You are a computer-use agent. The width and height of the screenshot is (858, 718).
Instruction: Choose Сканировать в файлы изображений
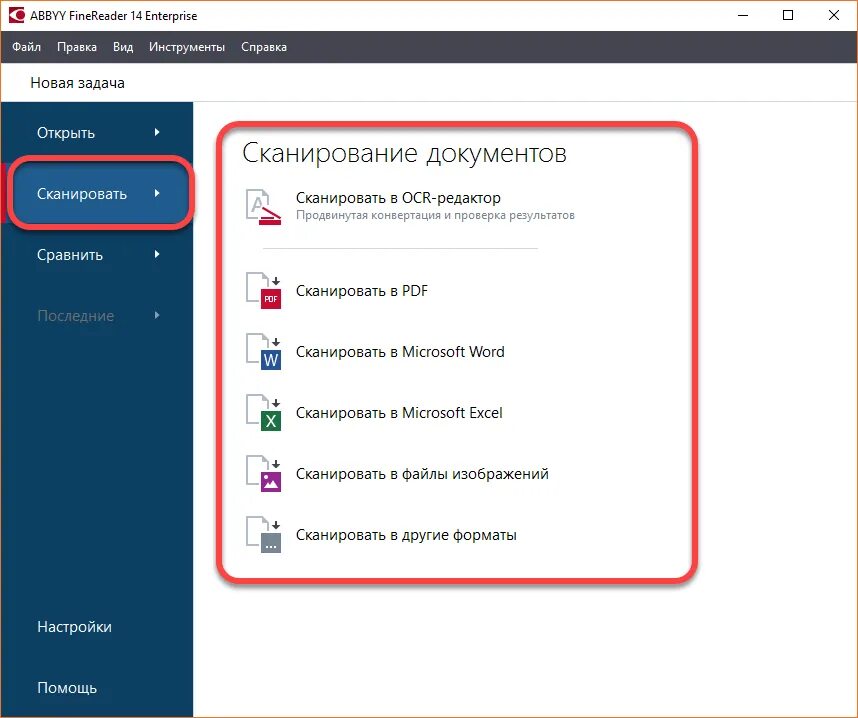click(422, 473)
